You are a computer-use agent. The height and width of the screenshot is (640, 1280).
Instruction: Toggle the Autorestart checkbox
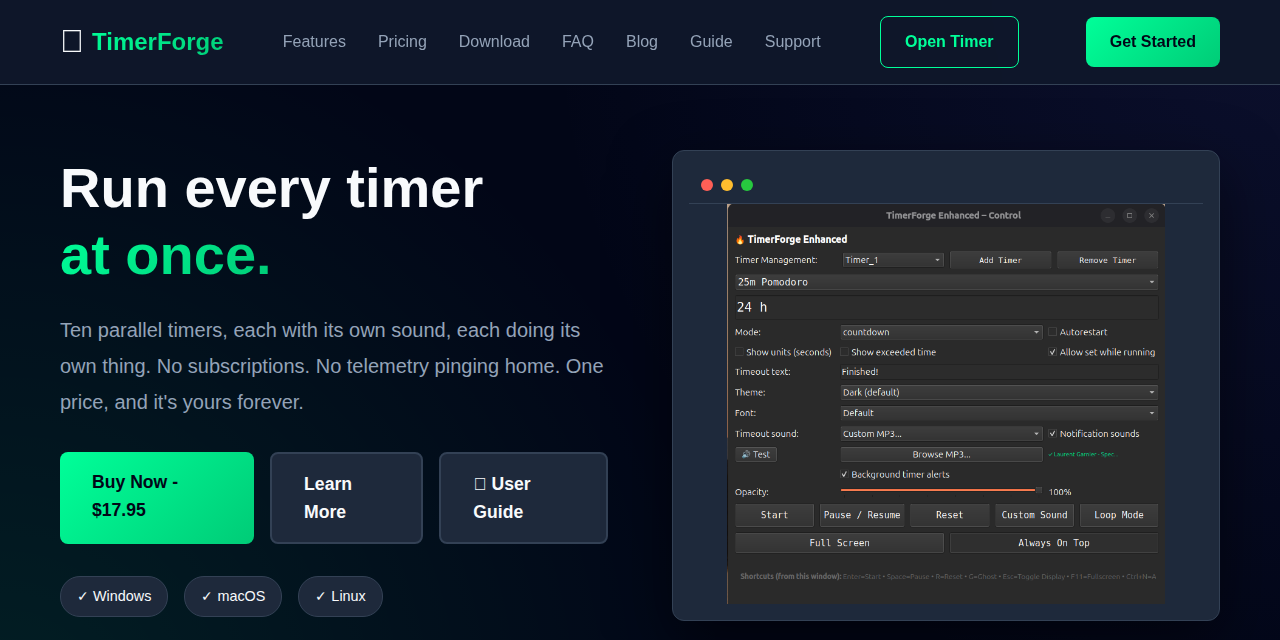pos(1052,332)
